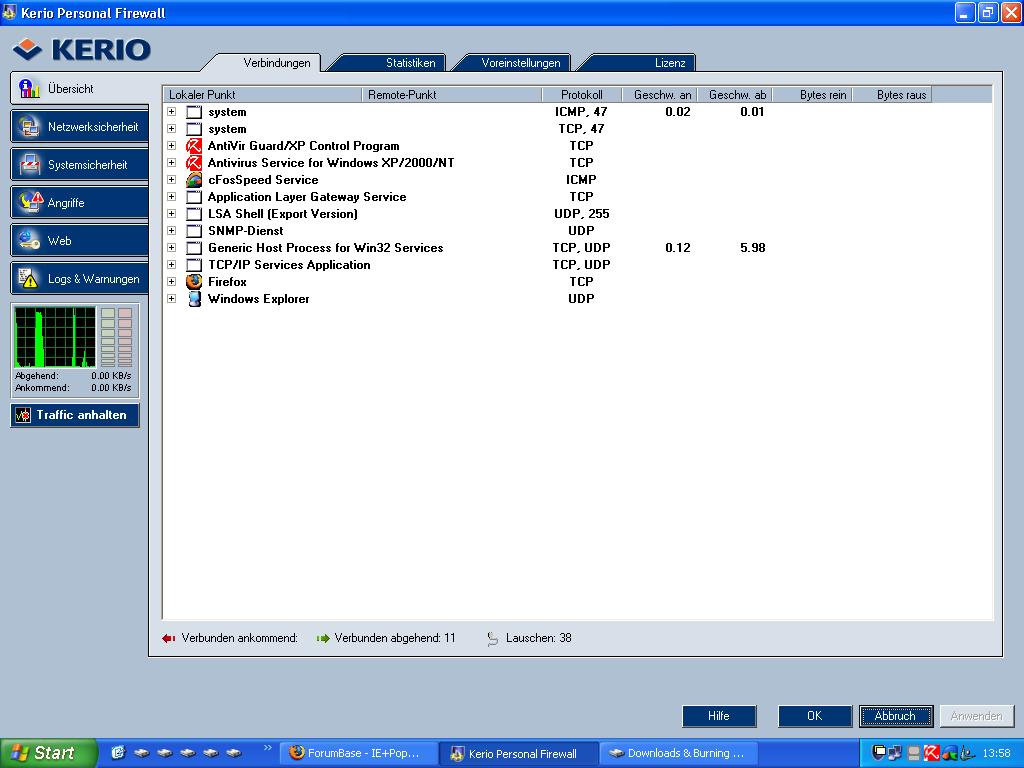Click the Kerio logo icon

tap(27, 49)
